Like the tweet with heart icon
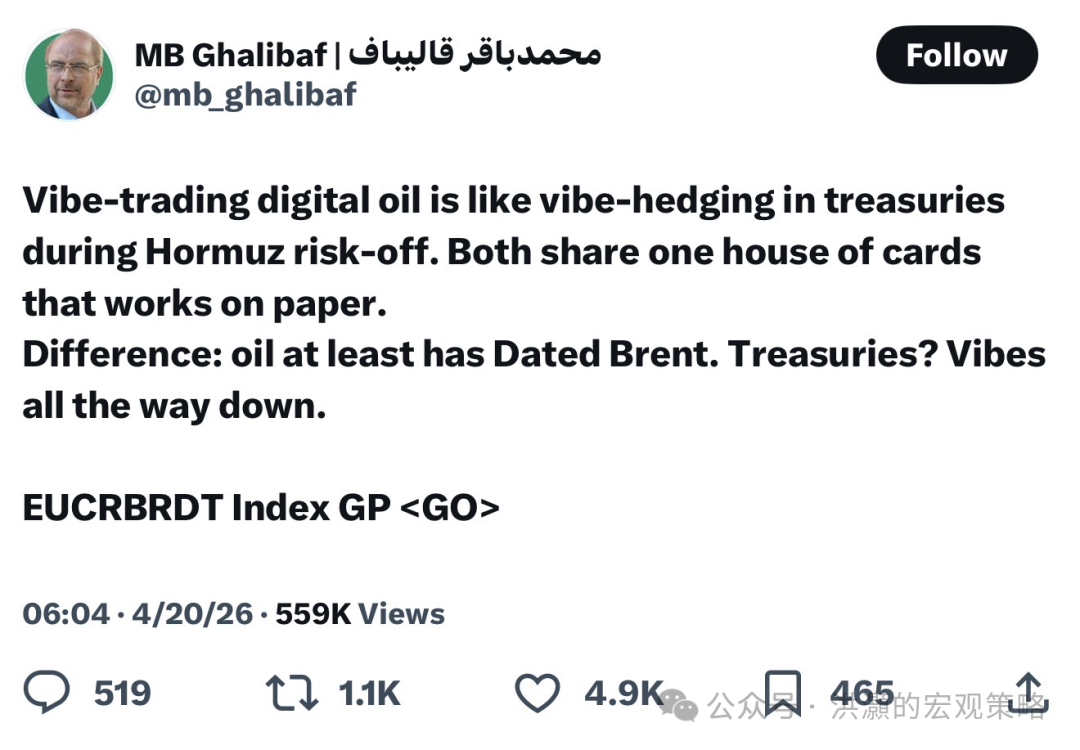 pos(537,692)
